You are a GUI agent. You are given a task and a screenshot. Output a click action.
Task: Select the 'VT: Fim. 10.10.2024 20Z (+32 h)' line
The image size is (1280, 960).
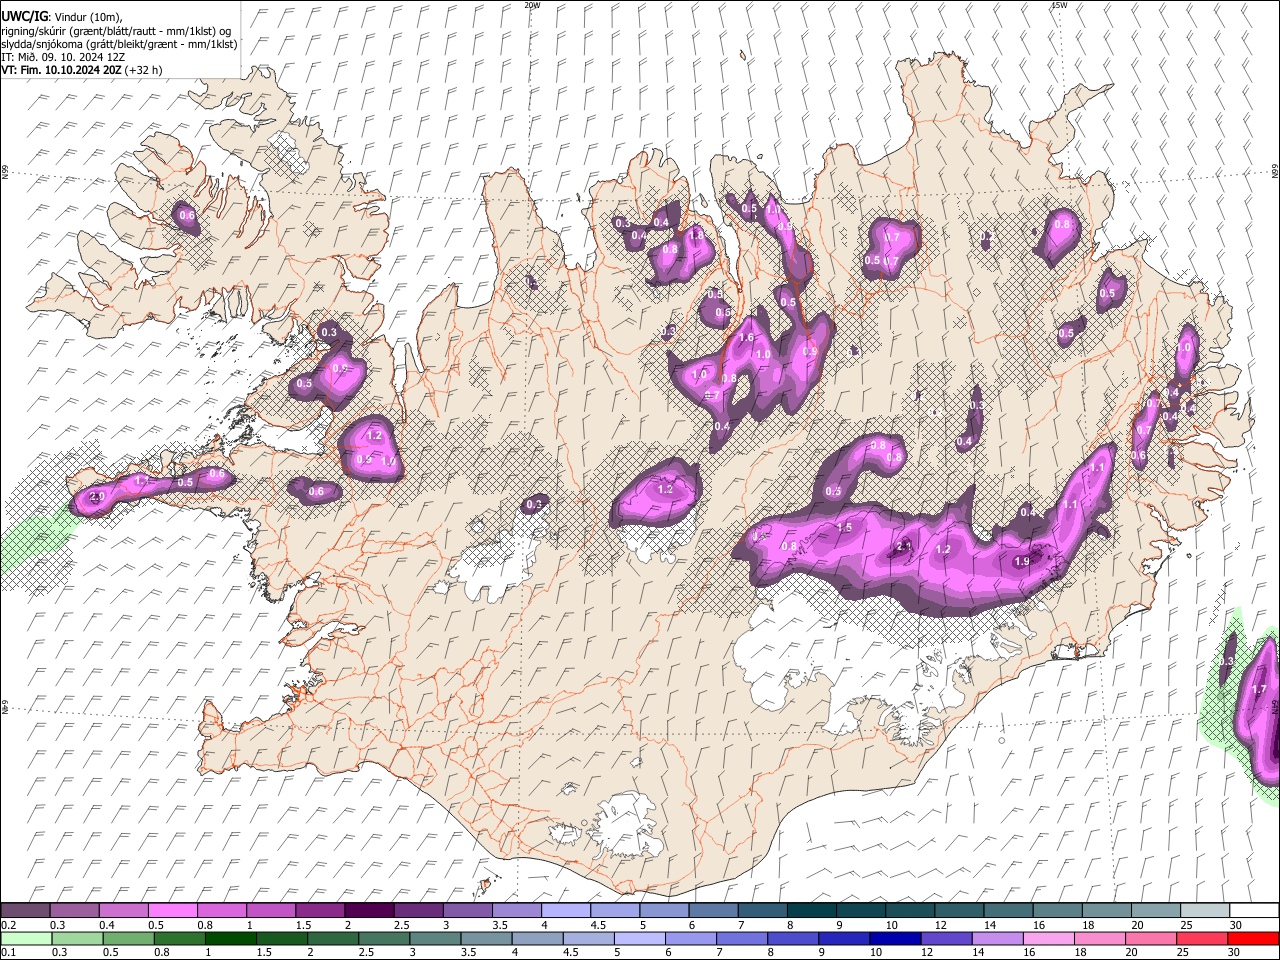tap(81, 70)
